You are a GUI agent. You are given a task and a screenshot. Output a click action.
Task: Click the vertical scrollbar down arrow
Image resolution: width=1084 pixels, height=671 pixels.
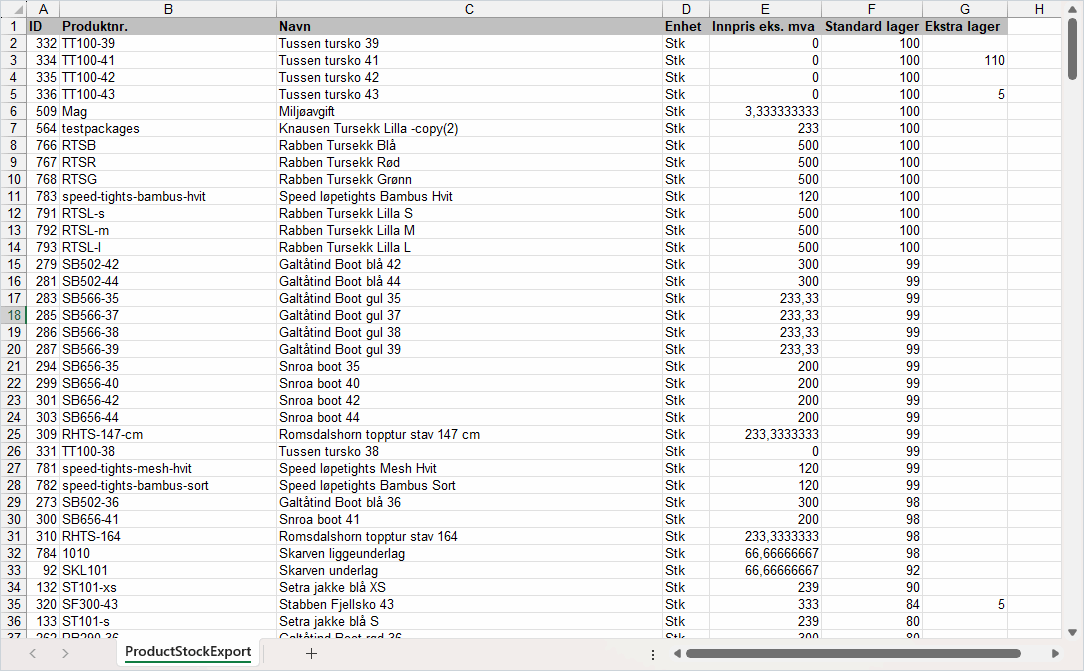1072,632
